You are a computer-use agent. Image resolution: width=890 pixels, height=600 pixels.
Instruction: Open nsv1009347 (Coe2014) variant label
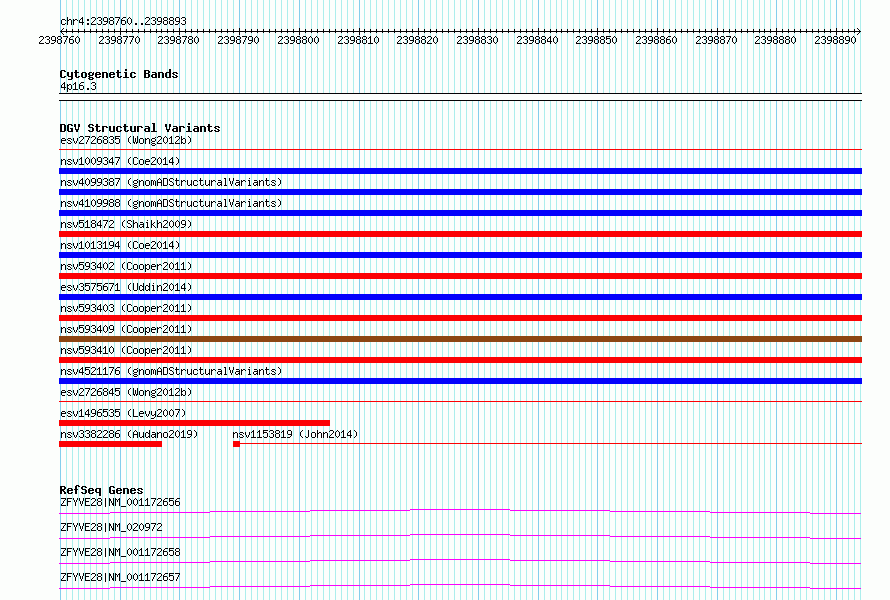pyautogui.click(x=120, y=161)
